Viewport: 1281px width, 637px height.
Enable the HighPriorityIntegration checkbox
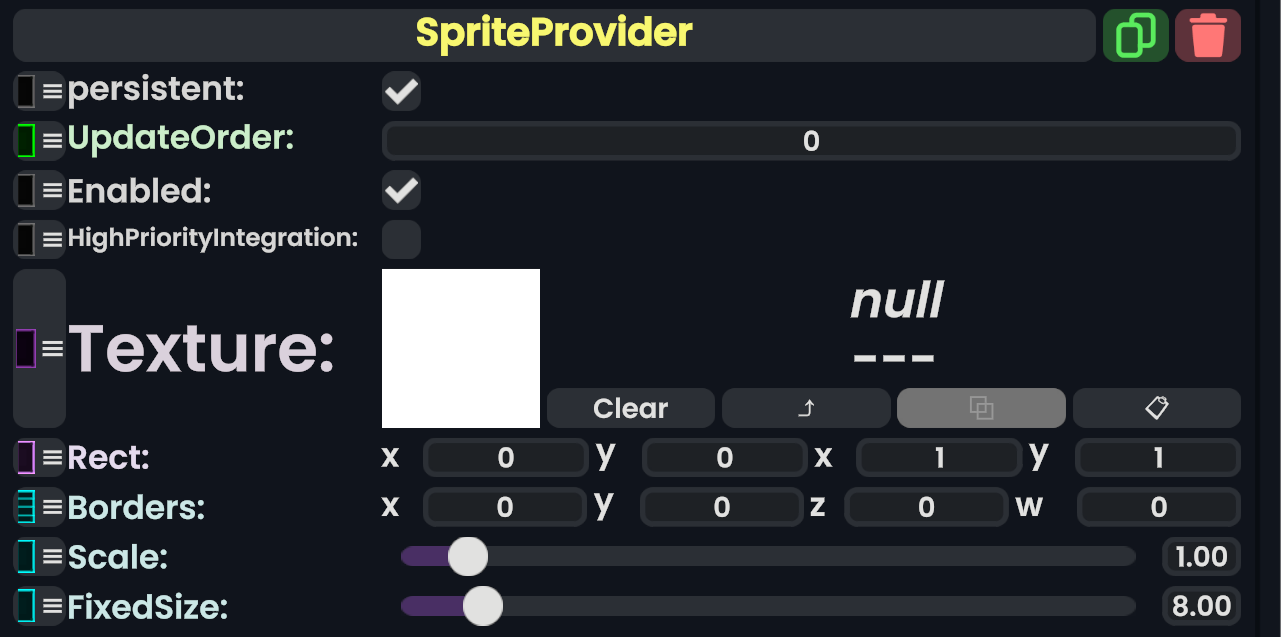pos(401,239)
